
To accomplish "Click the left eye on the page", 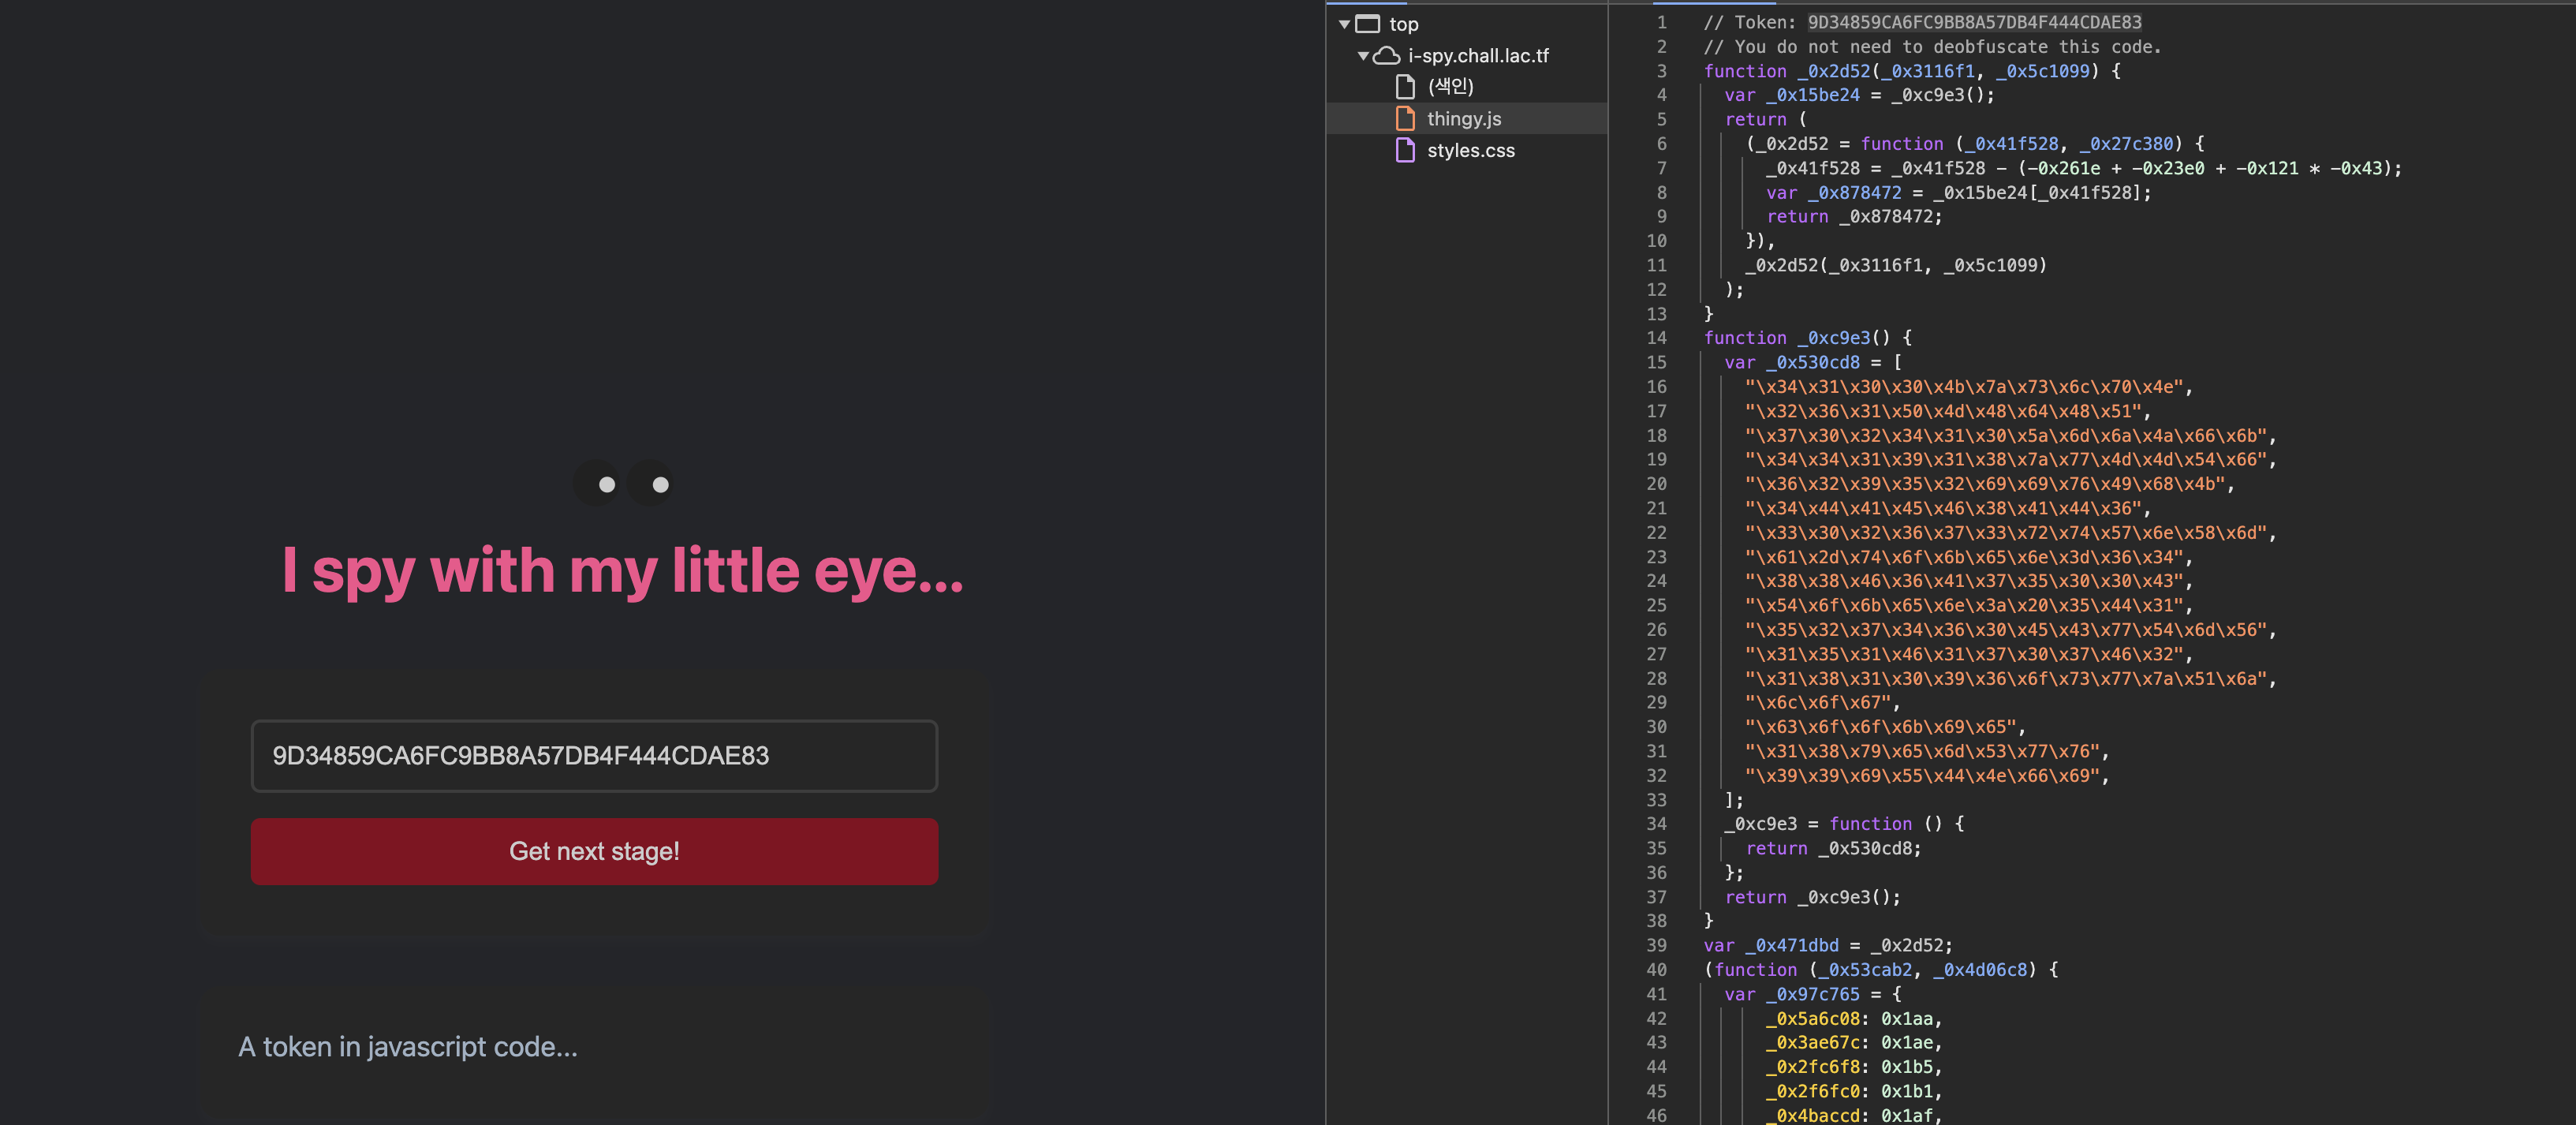I will click(598, 484).
